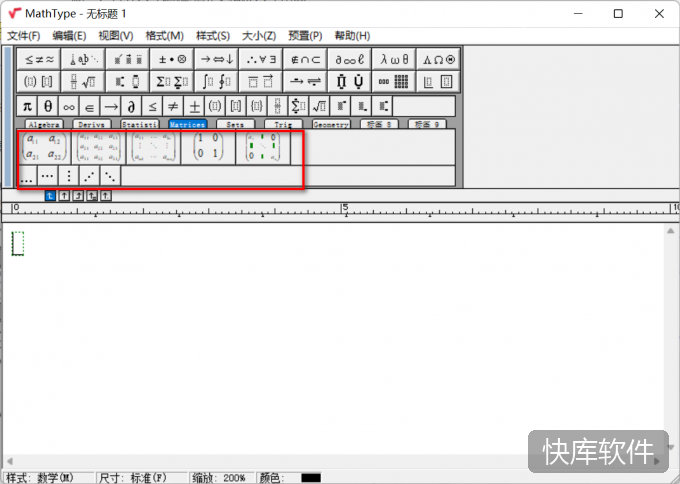
Task: Open the 预置(P) menu
Action: (305, 36)
